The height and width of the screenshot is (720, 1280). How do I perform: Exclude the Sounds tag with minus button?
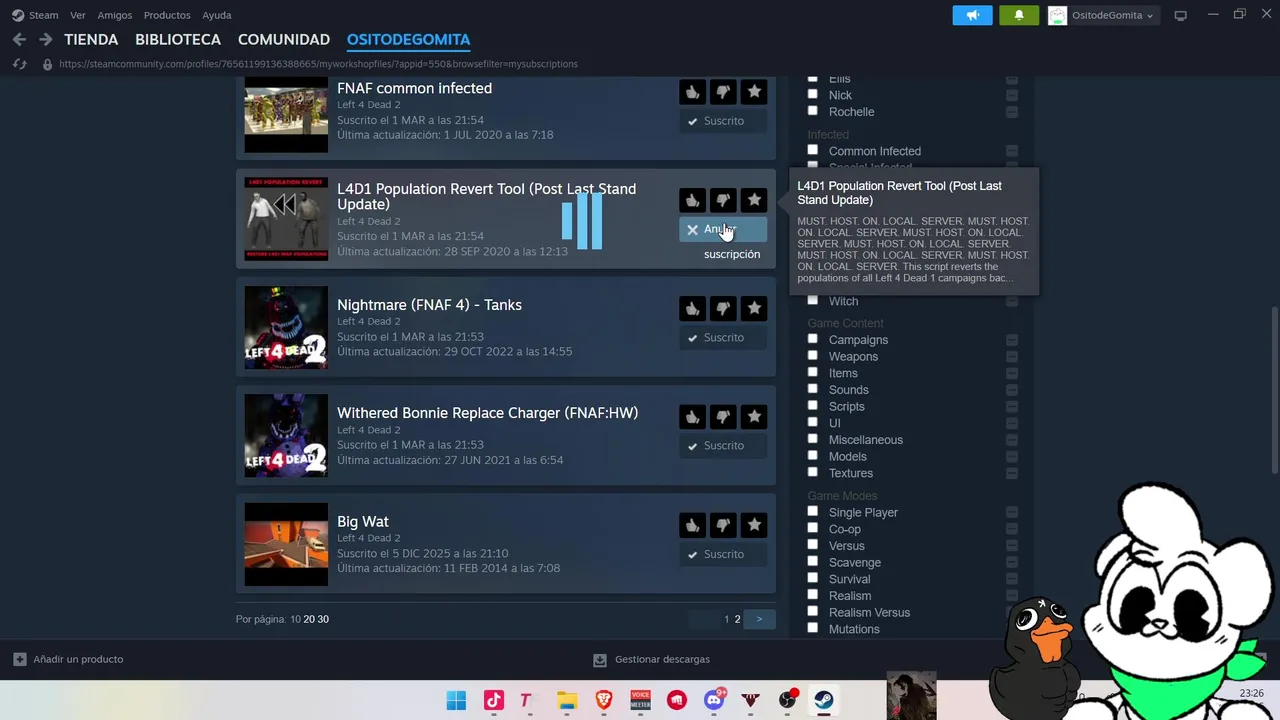pyautogui.click(x=1012, y=390)
